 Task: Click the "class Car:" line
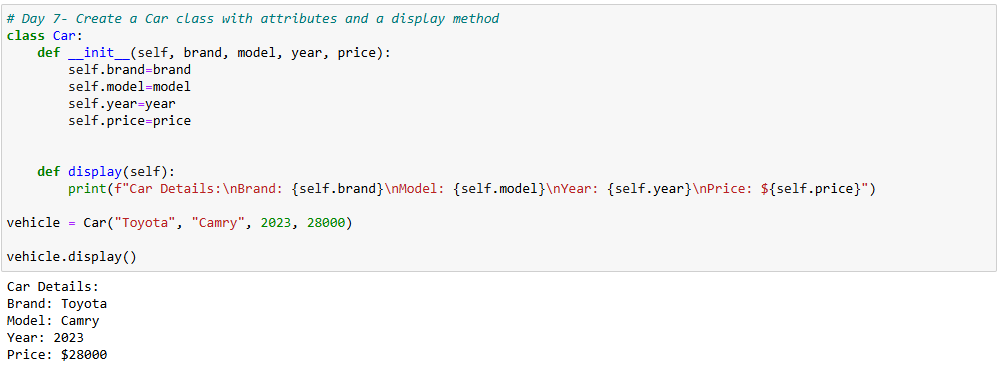pyautogui.click(x=45, y=36)
